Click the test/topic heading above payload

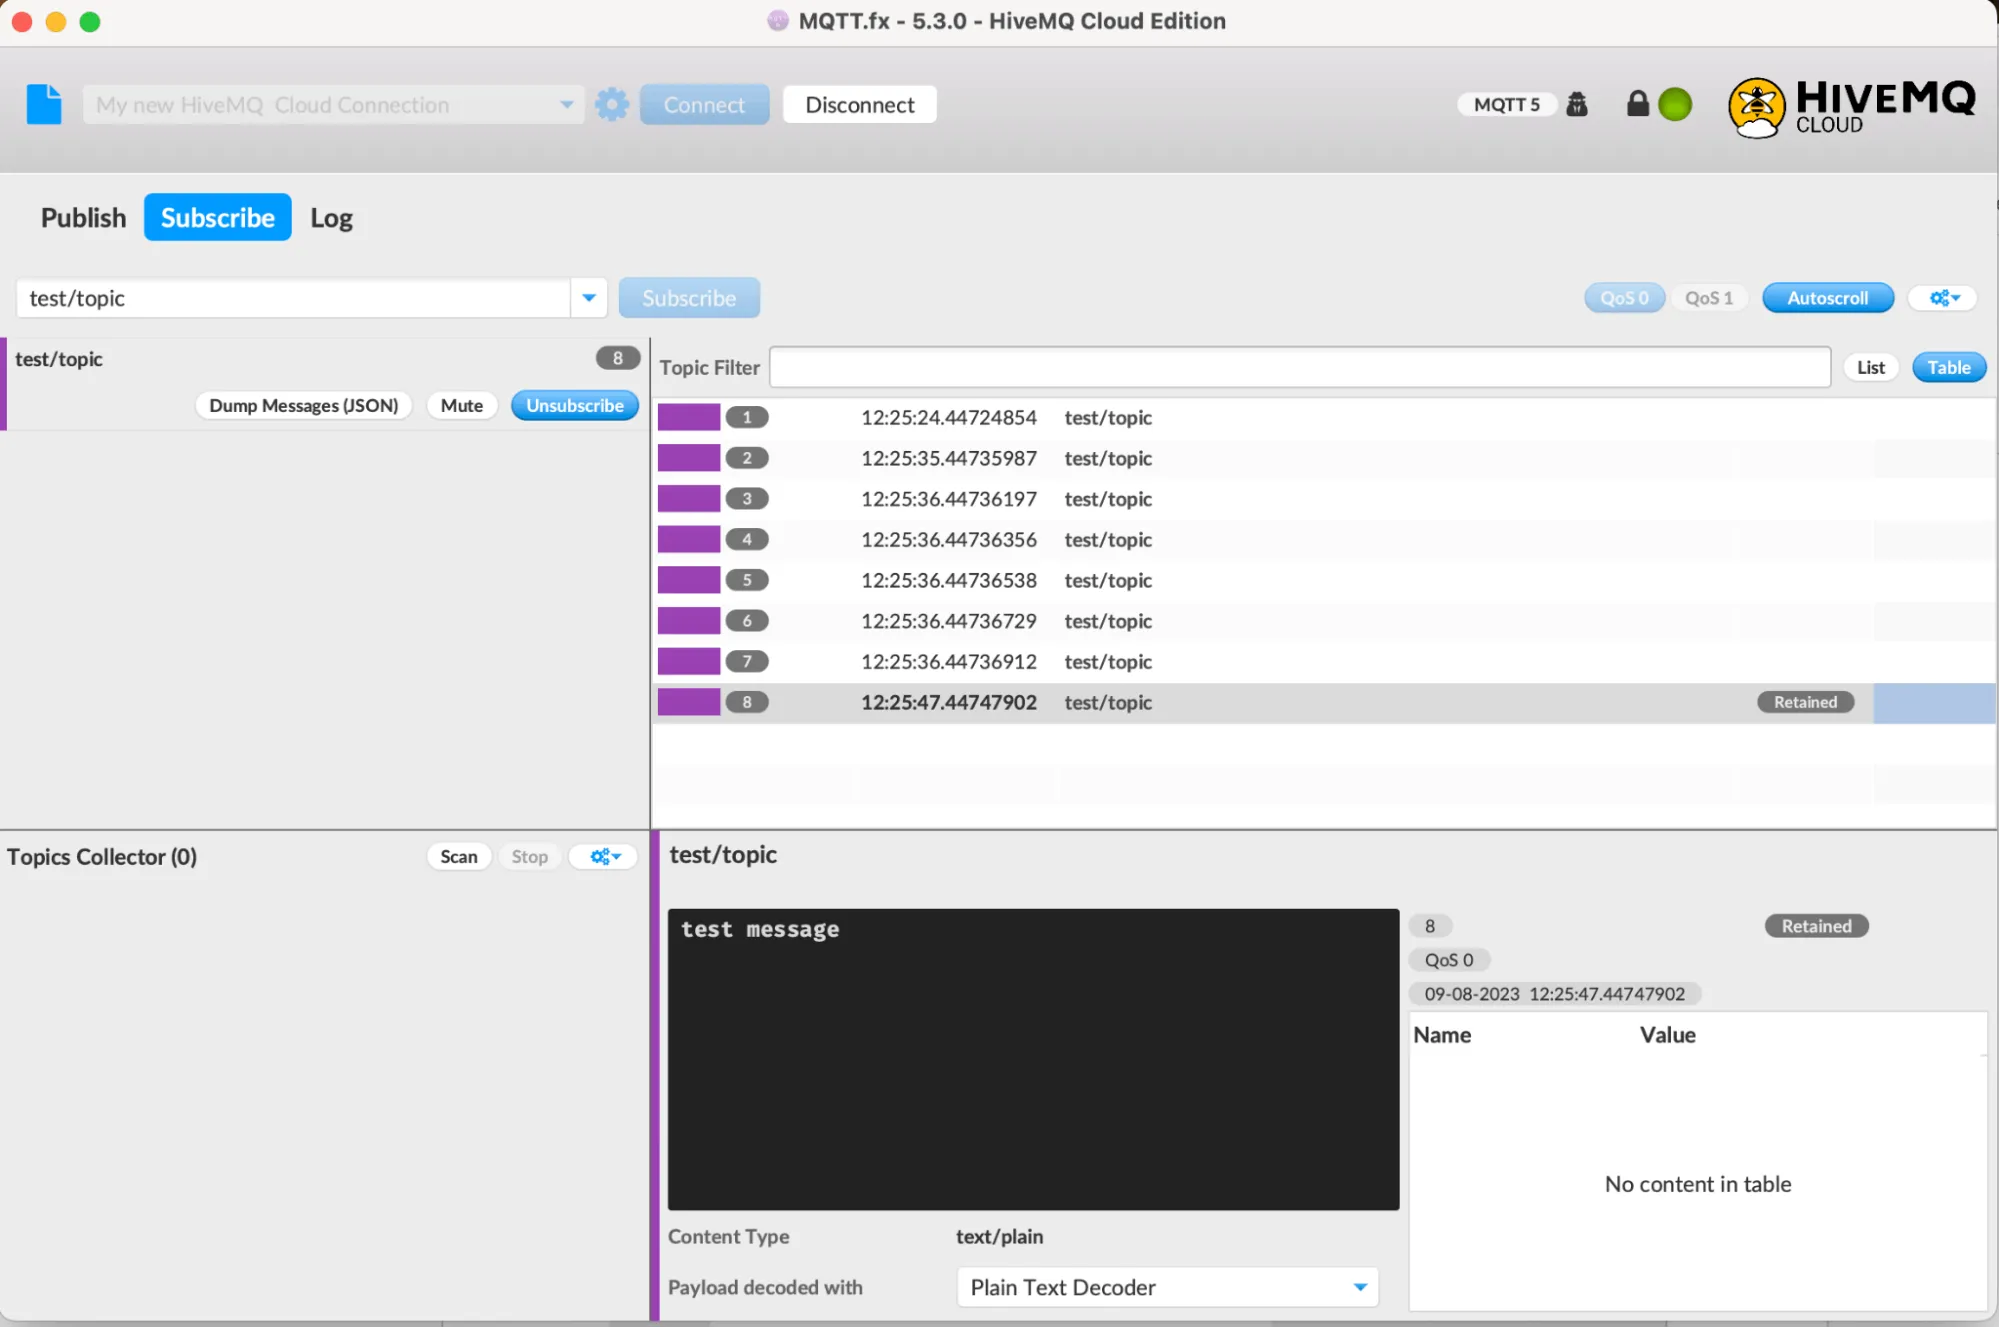(x=723, y=855)
